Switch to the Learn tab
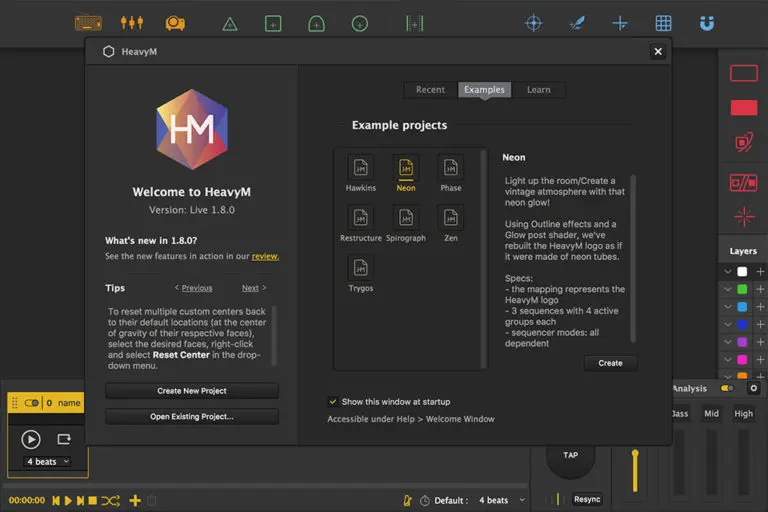The image size is (768, 512). tap(538, 90)
